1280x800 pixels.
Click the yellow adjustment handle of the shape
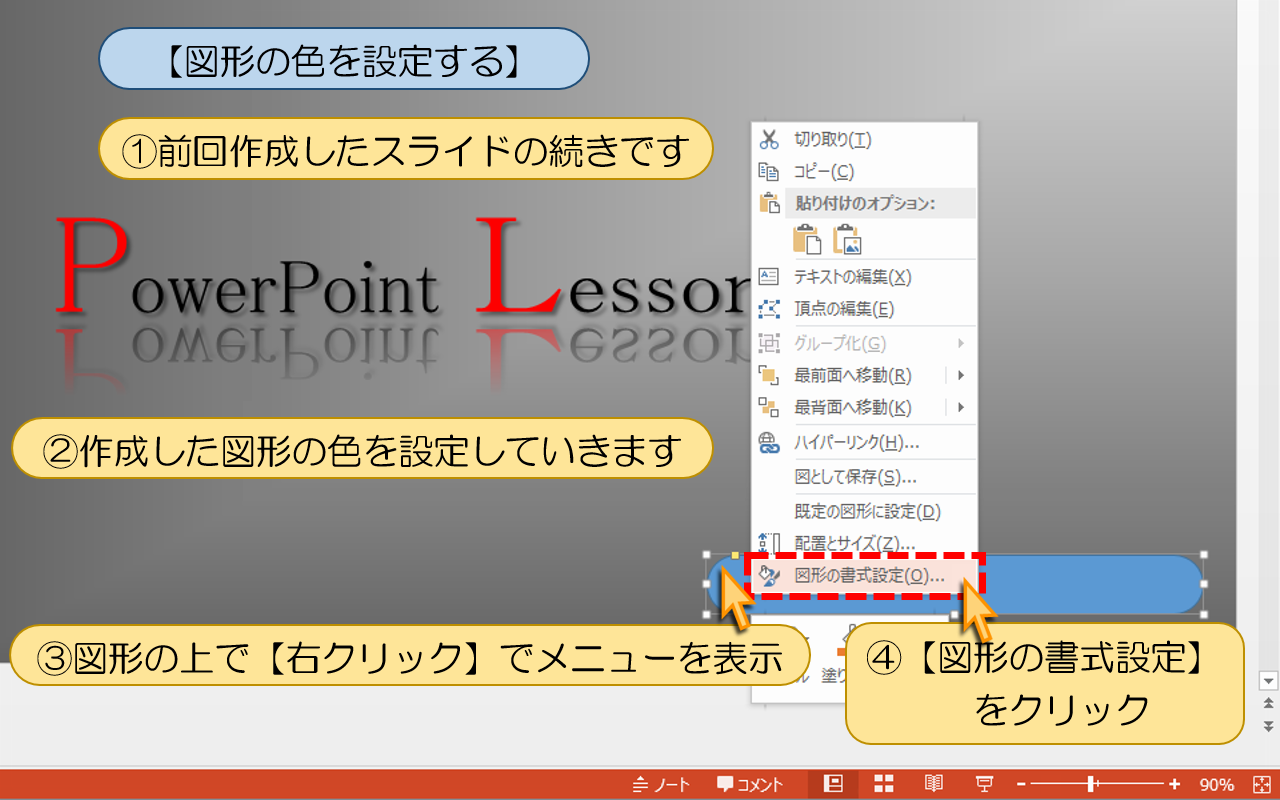(x=736, y=554)
